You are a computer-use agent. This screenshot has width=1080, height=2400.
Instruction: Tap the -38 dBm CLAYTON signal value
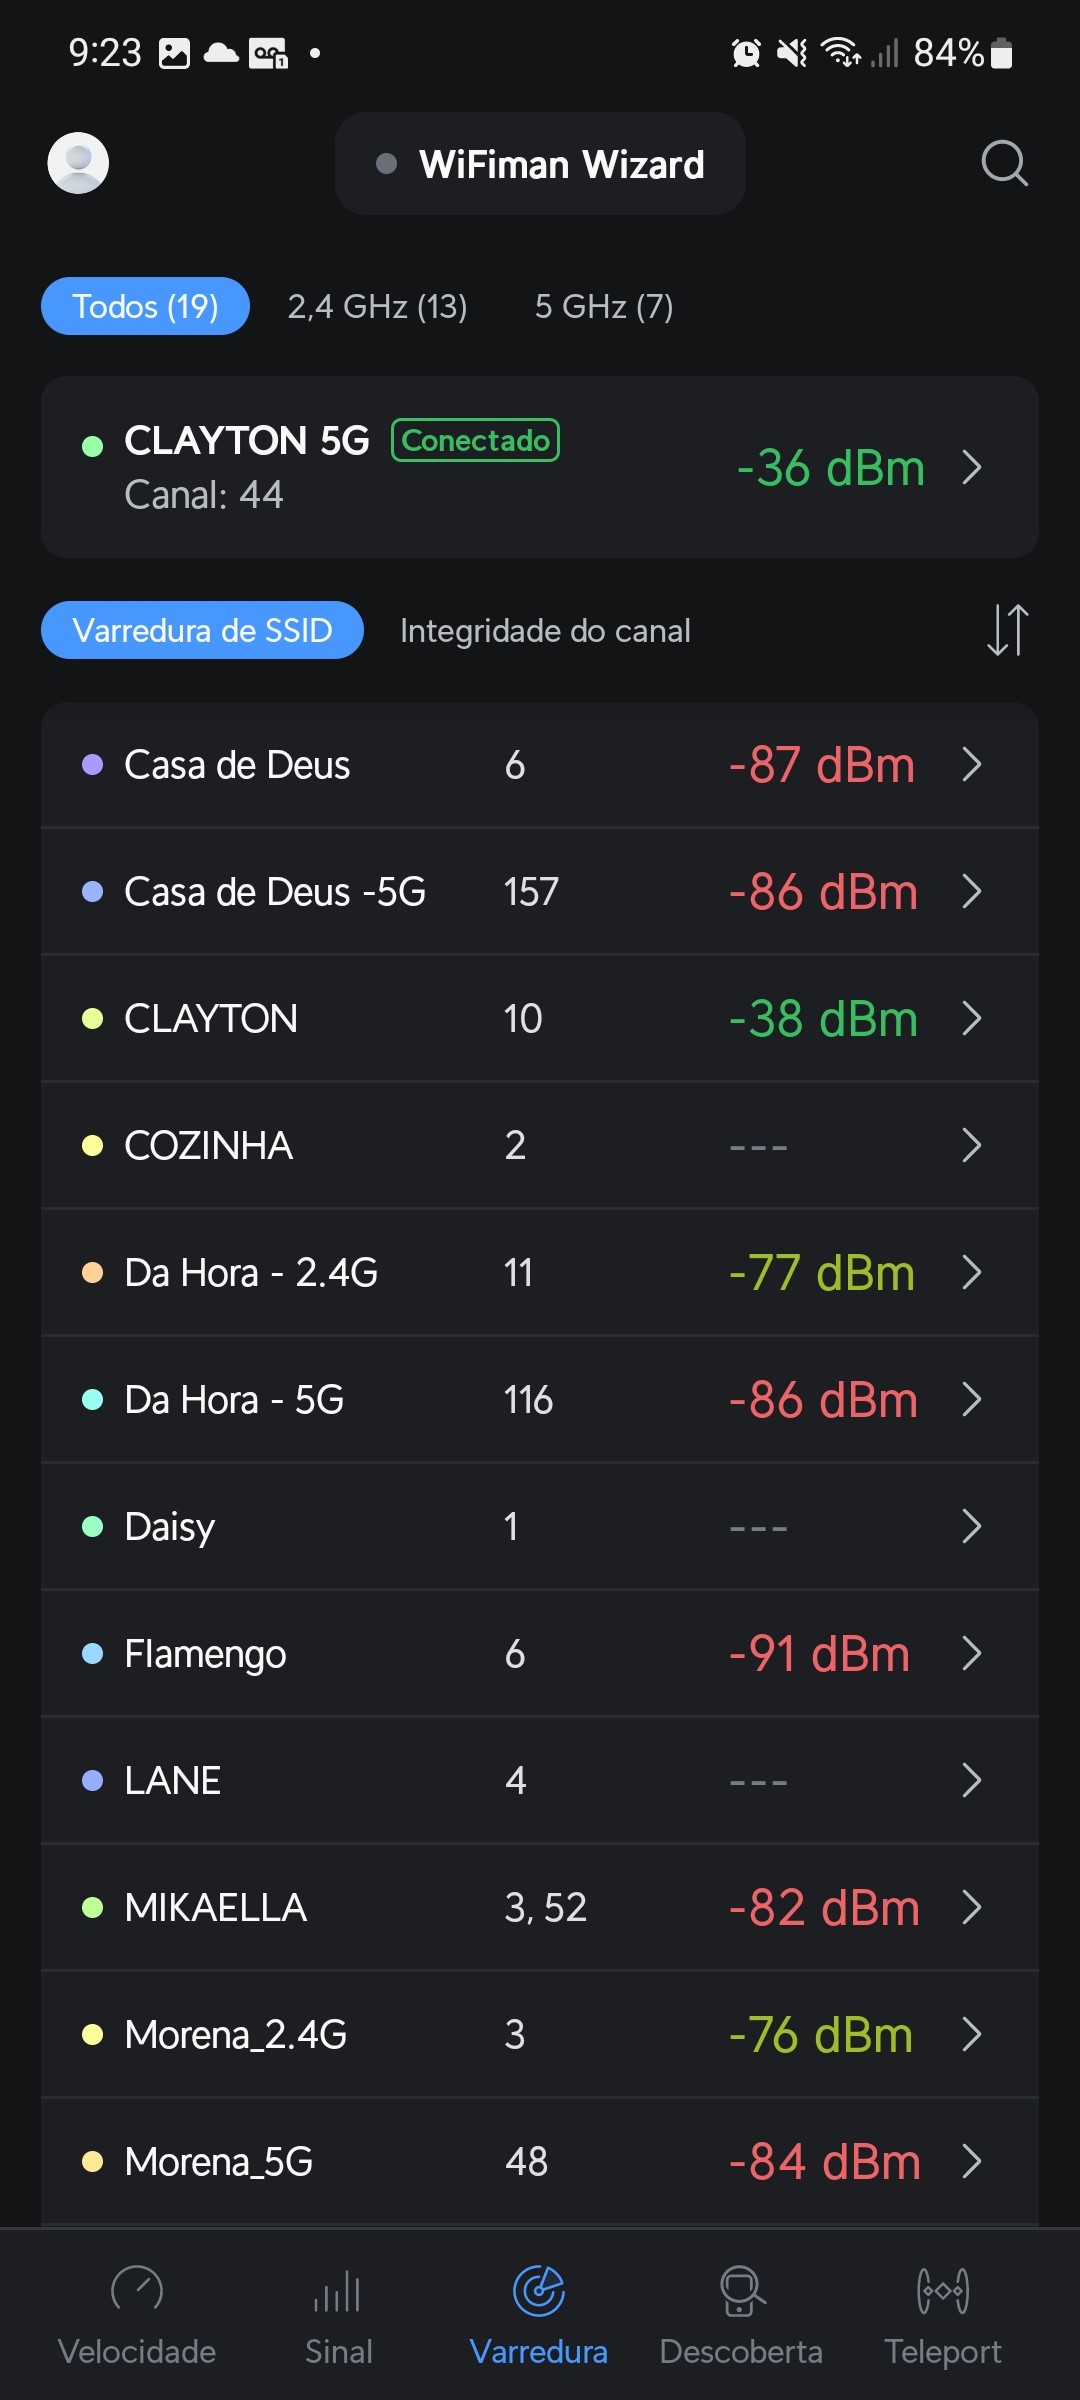coord(823,1019)
